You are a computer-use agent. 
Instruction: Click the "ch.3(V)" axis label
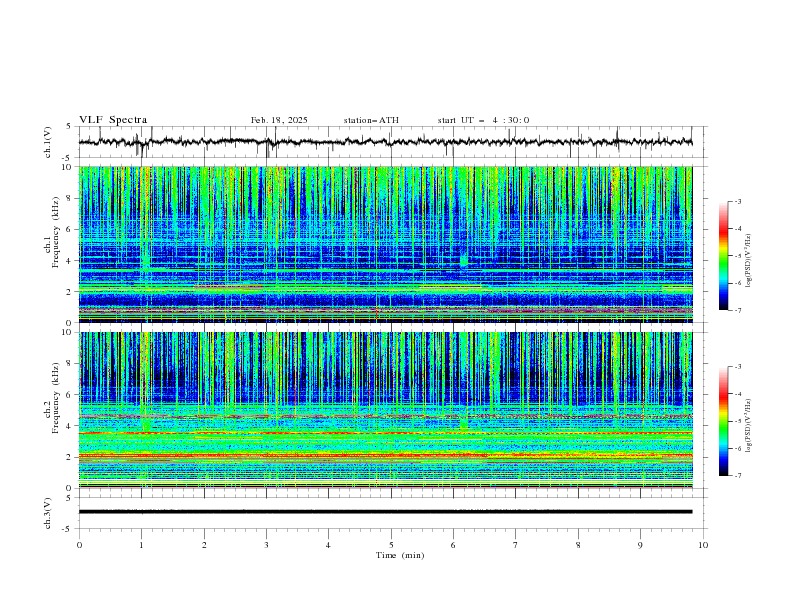(x=48, y=513)
